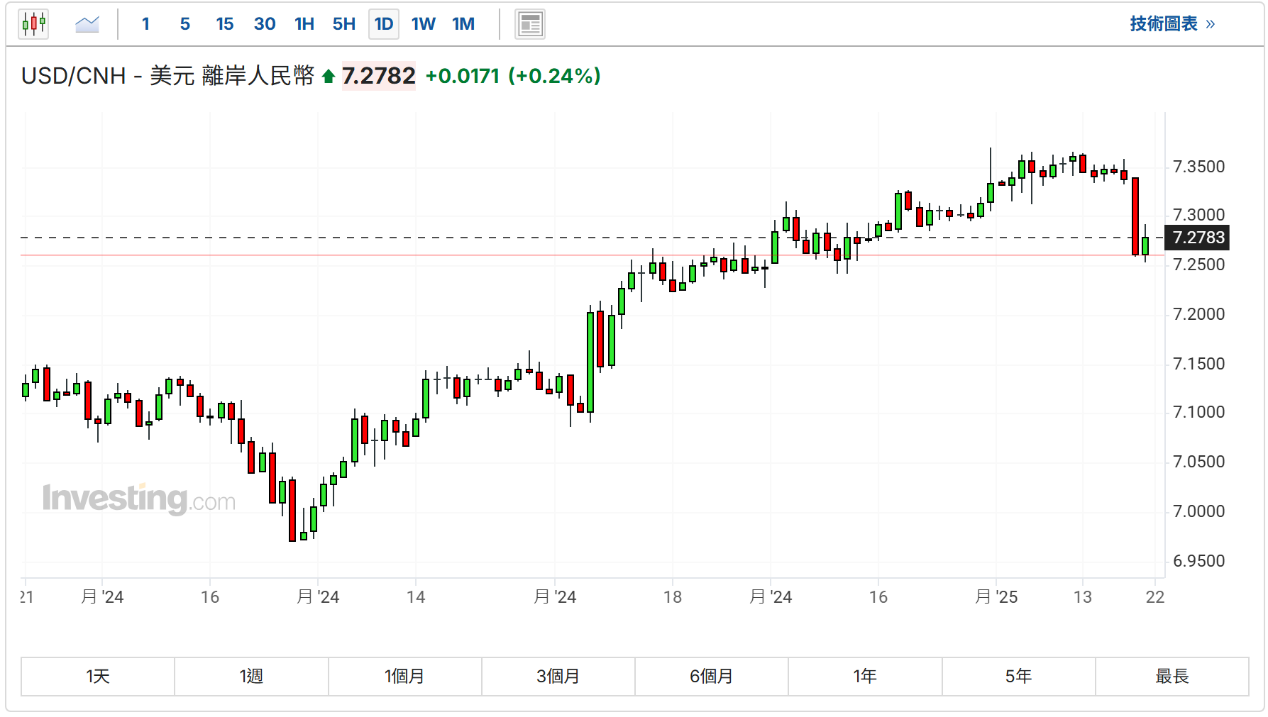Select the 1-minute interval
Viewport: 1268px width, 717px height.
pyautogui.click(x=146, y=24)
